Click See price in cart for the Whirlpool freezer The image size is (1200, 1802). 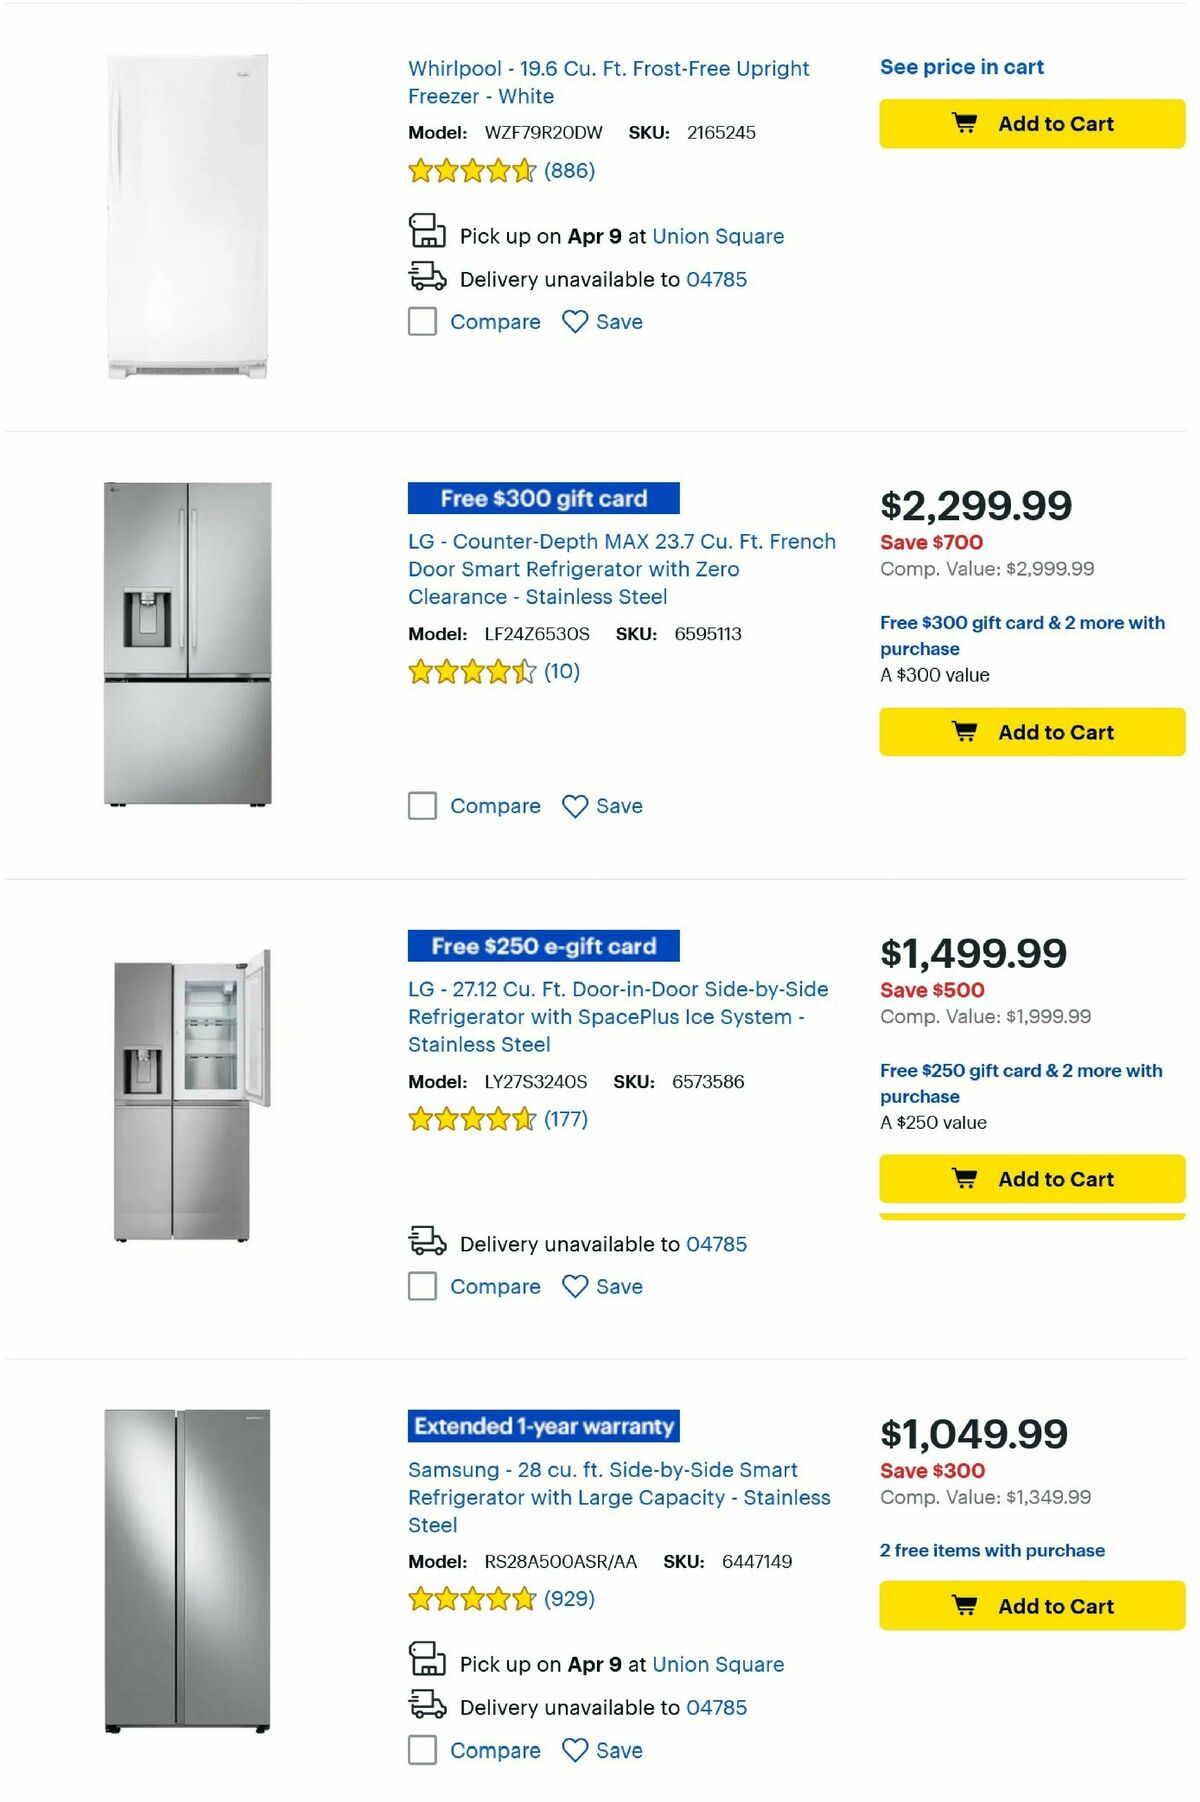pos(961,67)
